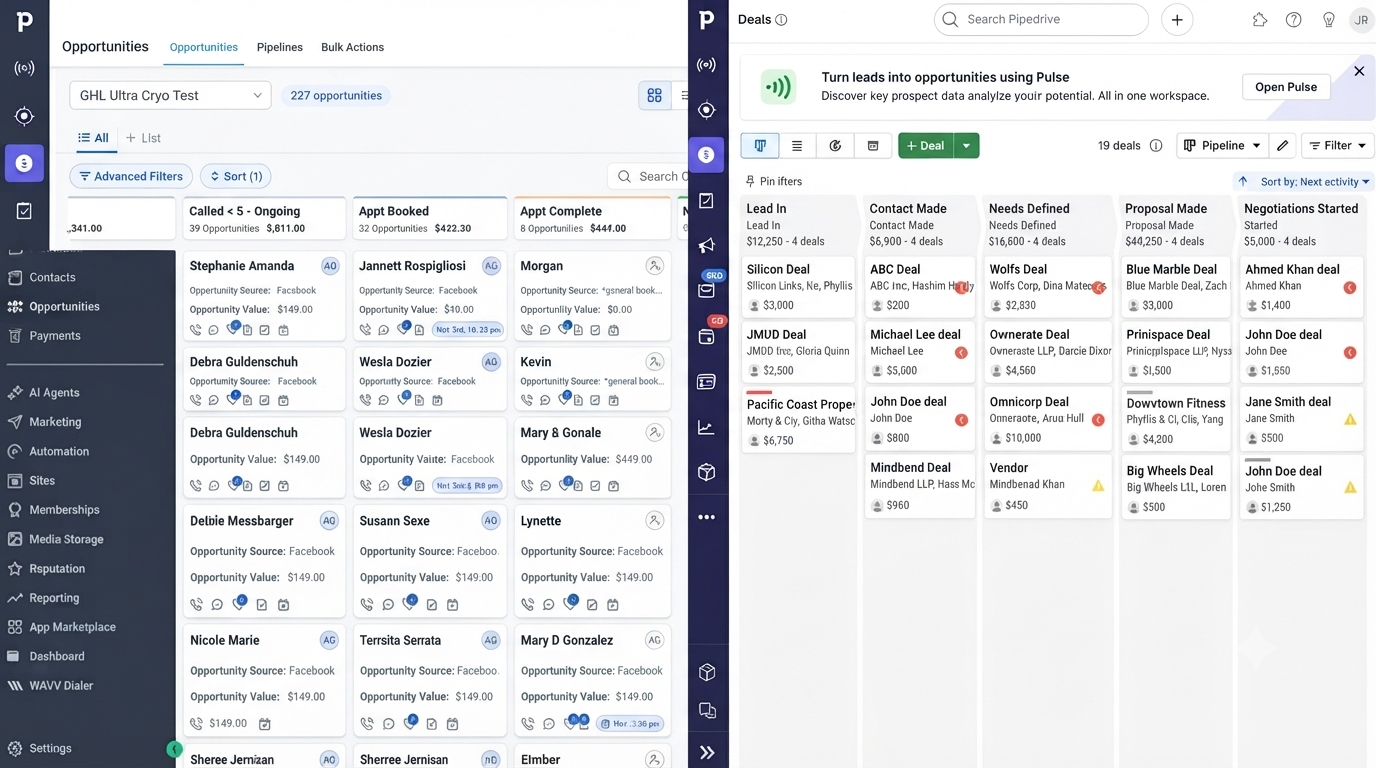Open the arrow dropdown next to +Deal
The height and width of the screenshot is (768, 1376).
(x=966, y=146)
